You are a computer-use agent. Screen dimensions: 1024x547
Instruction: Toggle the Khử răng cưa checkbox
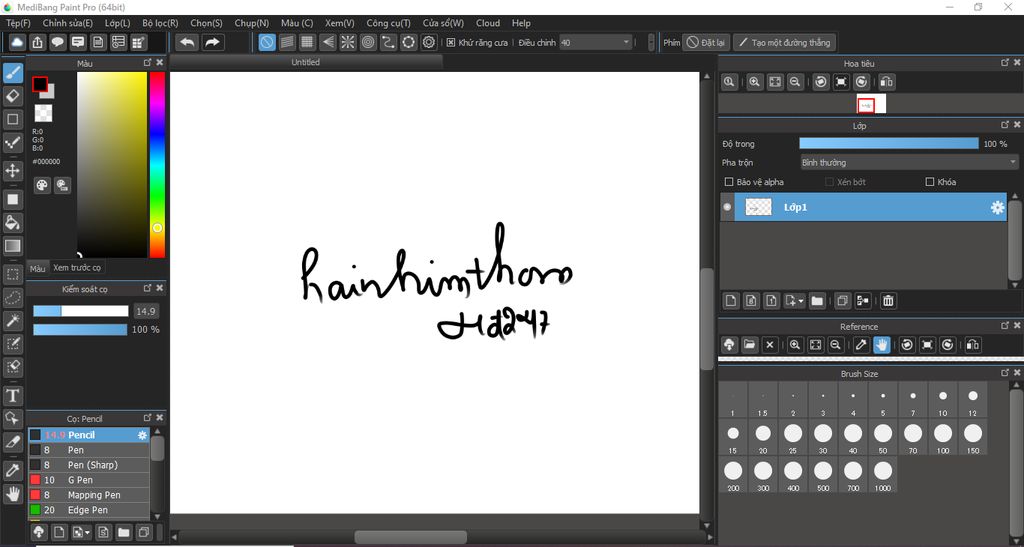tap(451, 42)
